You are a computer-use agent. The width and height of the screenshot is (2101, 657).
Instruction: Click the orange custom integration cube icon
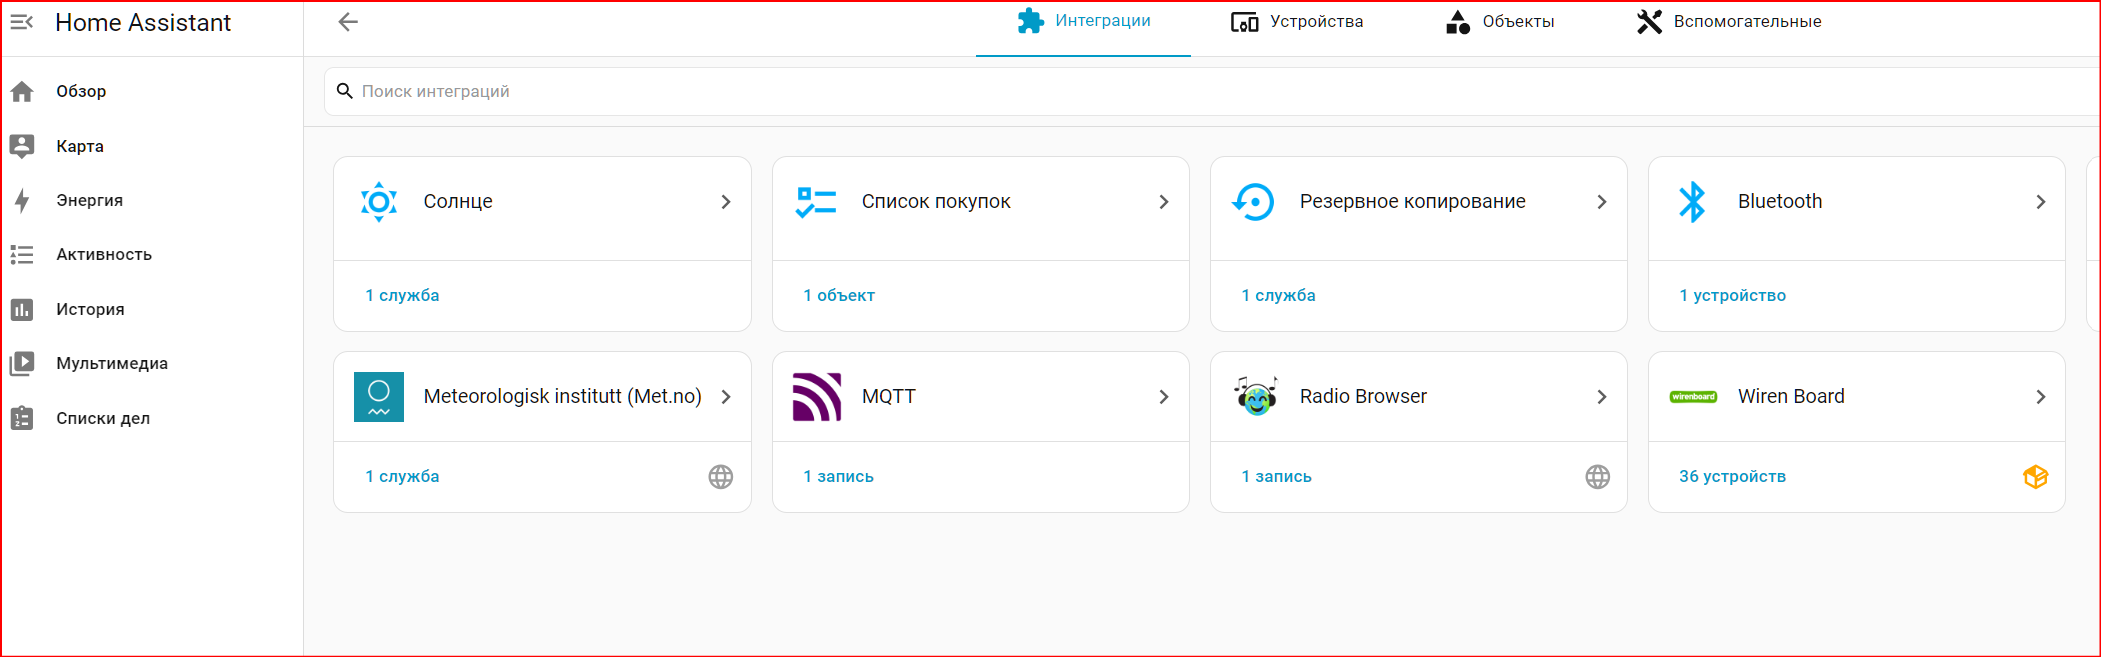click(2035, 477)
